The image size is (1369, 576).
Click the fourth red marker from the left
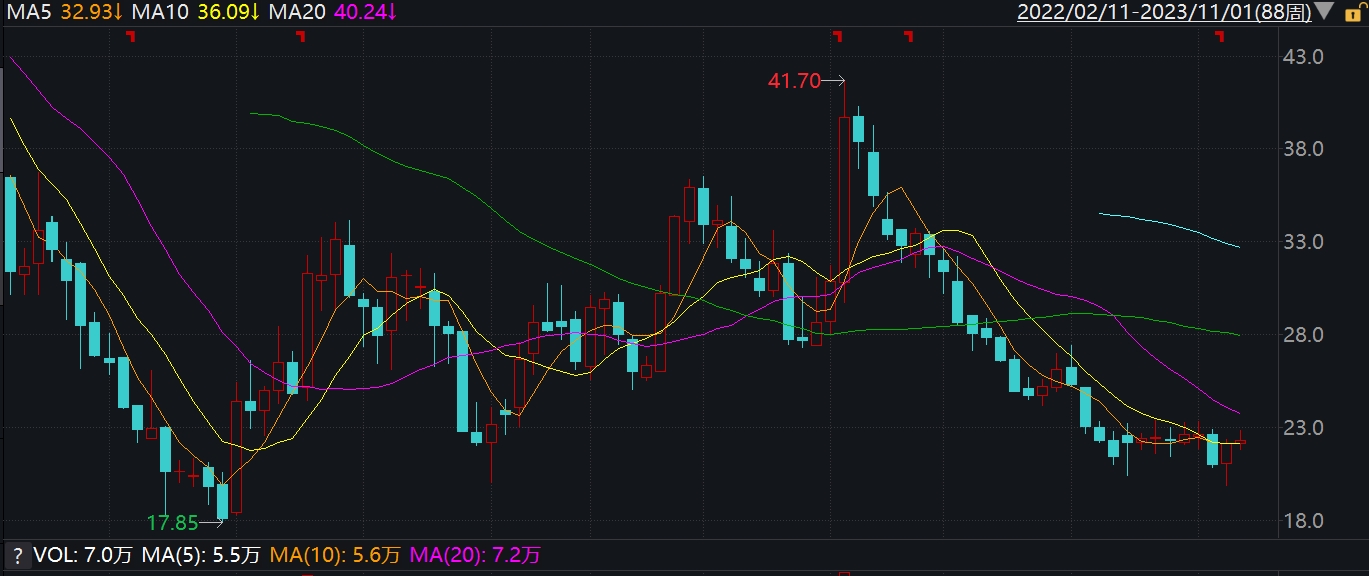(908, 37)
